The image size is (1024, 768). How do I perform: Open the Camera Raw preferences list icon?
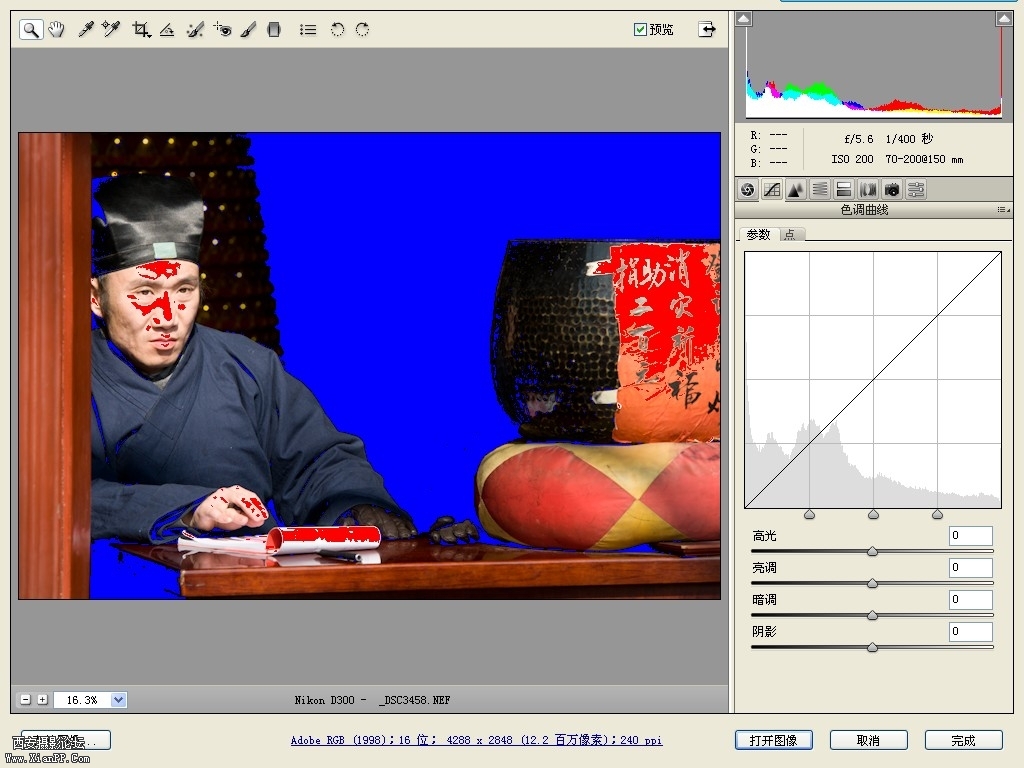[308, 30]
